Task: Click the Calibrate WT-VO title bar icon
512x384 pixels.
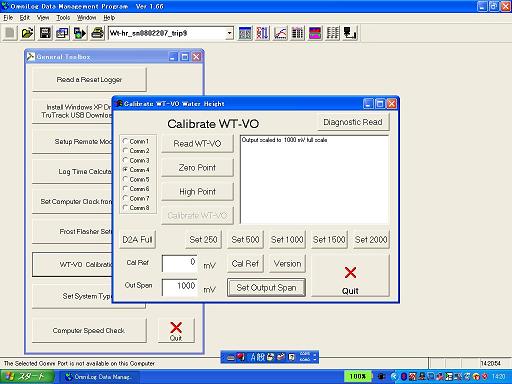Action: coord(119,104)
